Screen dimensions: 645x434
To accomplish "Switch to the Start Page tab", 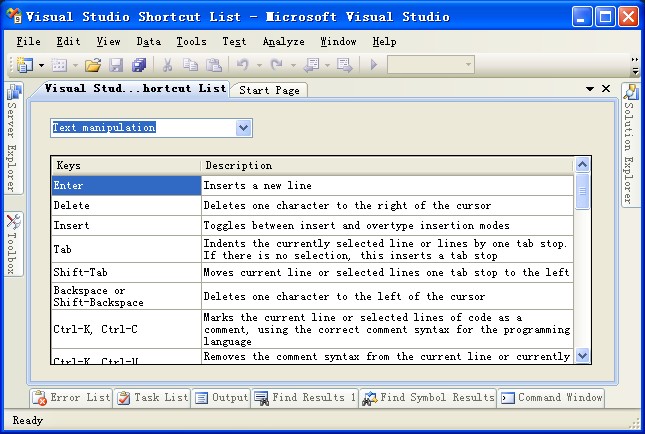I will [x=268, y=90].
